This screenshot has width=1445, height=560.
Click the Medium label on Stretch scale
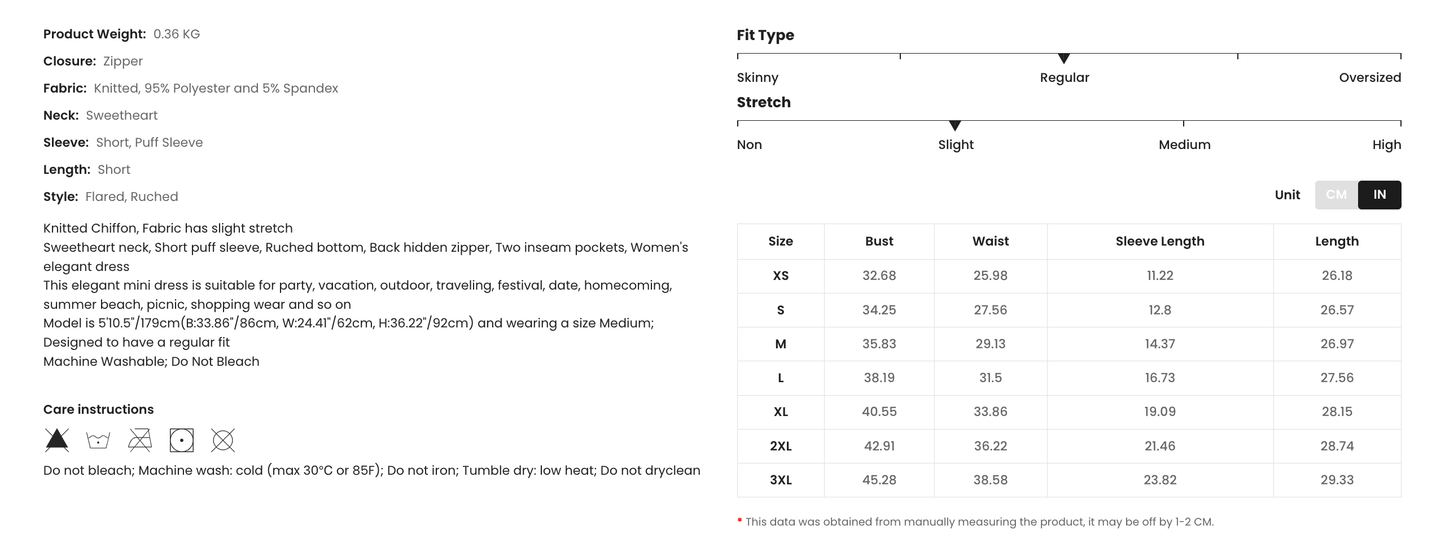[x=1184, y=145]
